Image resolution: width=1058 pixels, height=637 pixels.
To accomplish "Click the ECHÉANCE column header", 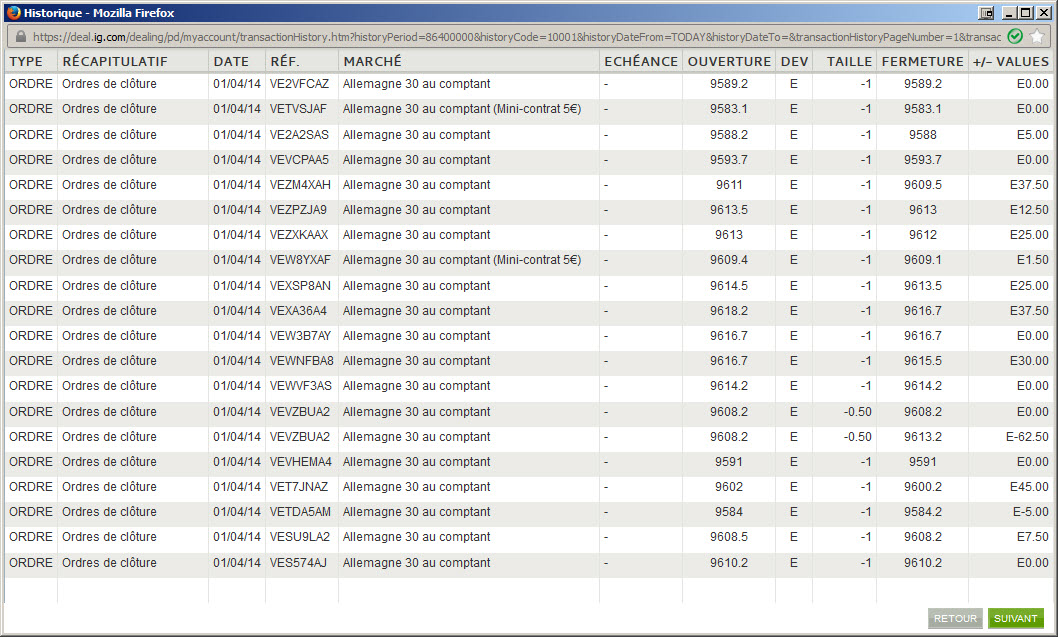I will tap(641, 61).
